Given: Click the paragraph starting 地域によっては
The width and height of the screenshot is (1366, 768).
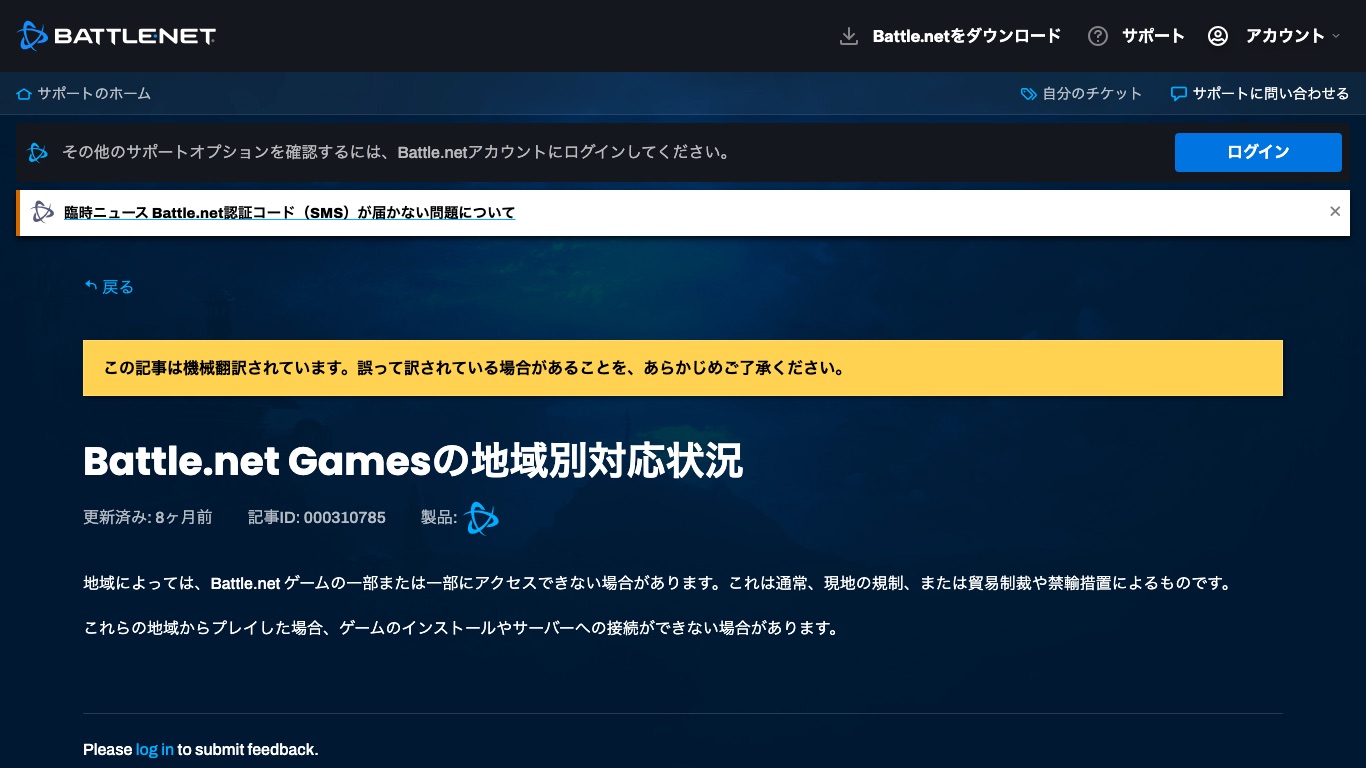Looking at the screenshot, I should [656, 582].
